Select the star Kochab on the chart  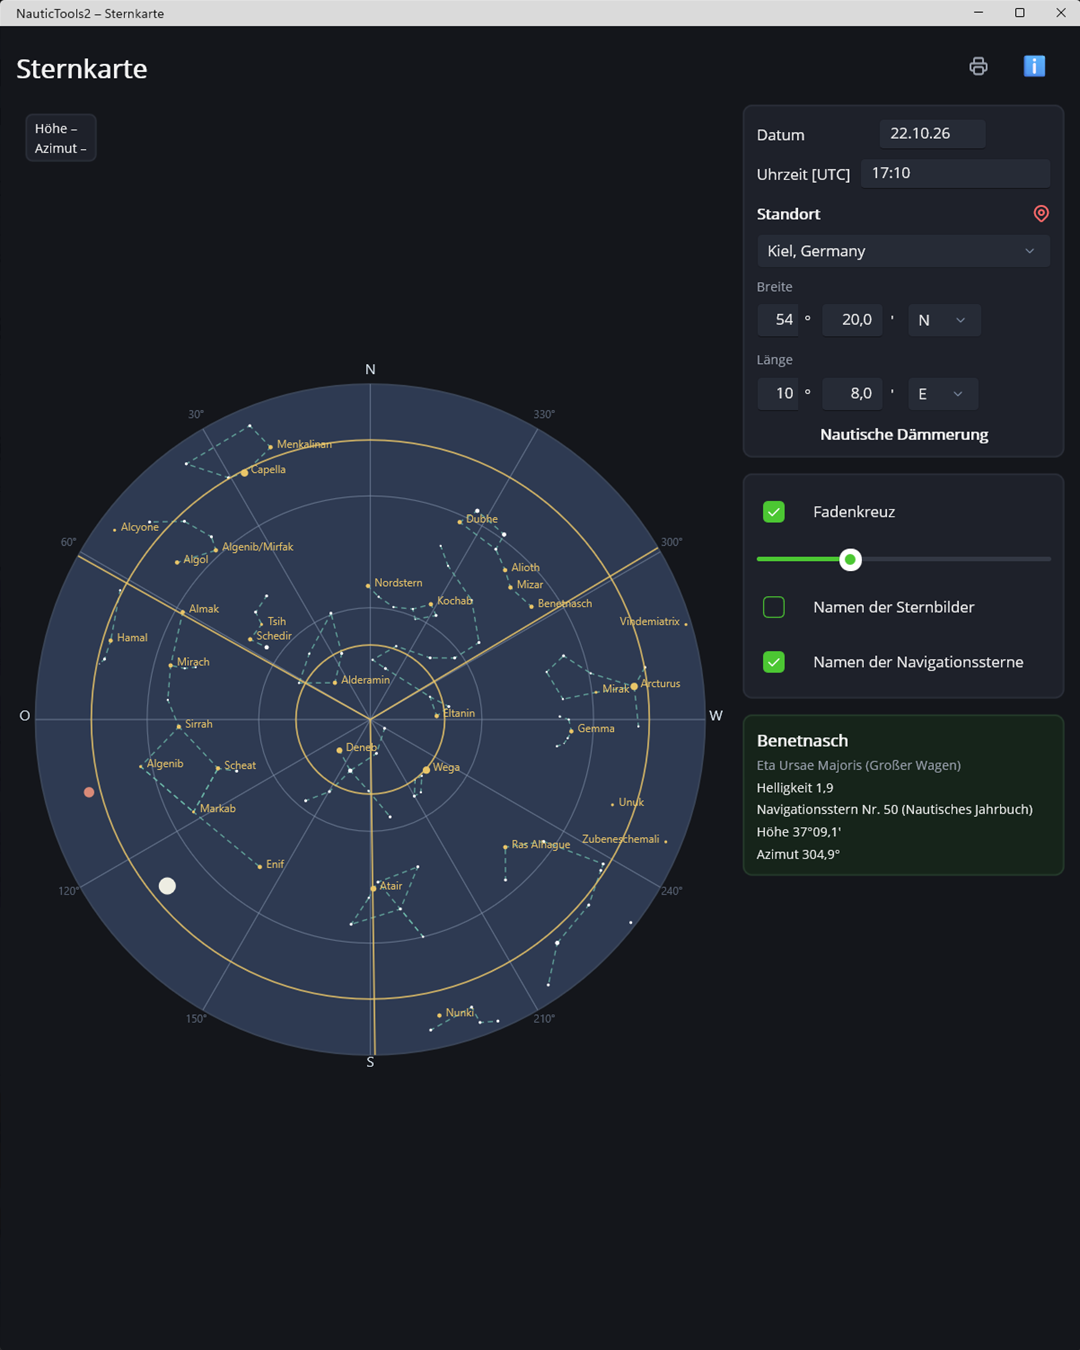click(431, 604)
